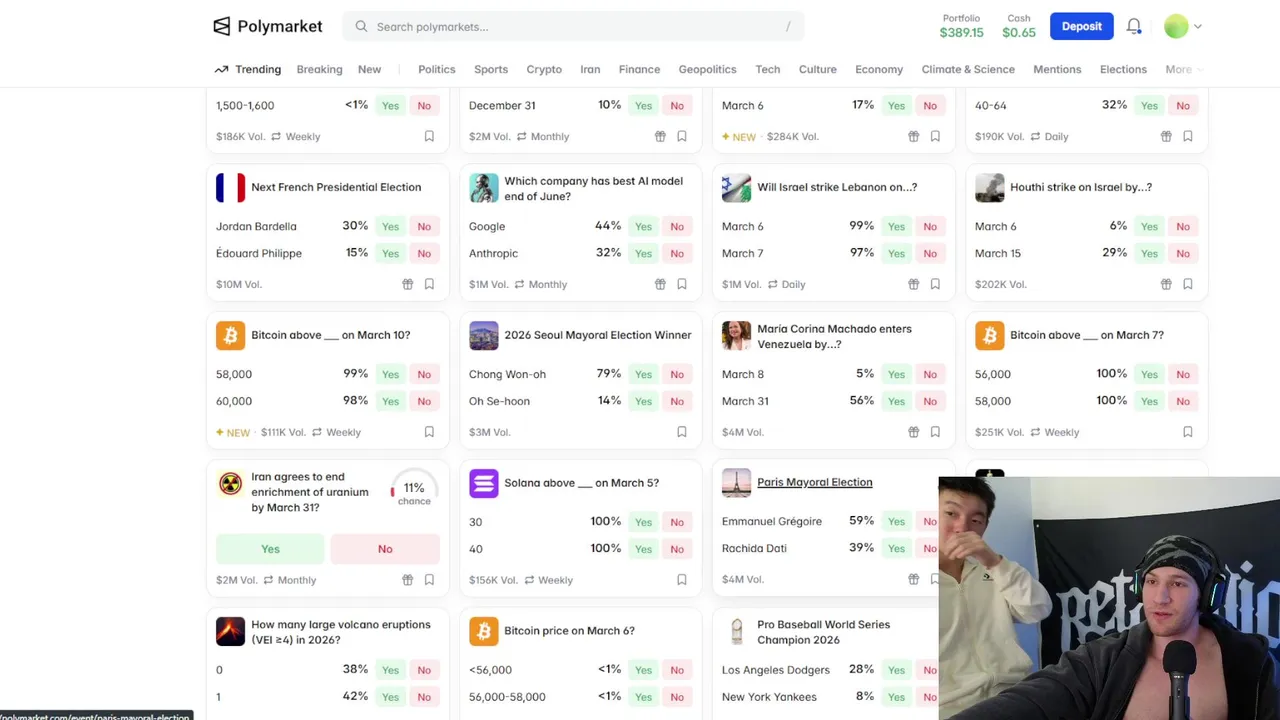
Task: Click gift icon on María Corina Machado card
Action: pyautogui.click(x=913, y=432)
